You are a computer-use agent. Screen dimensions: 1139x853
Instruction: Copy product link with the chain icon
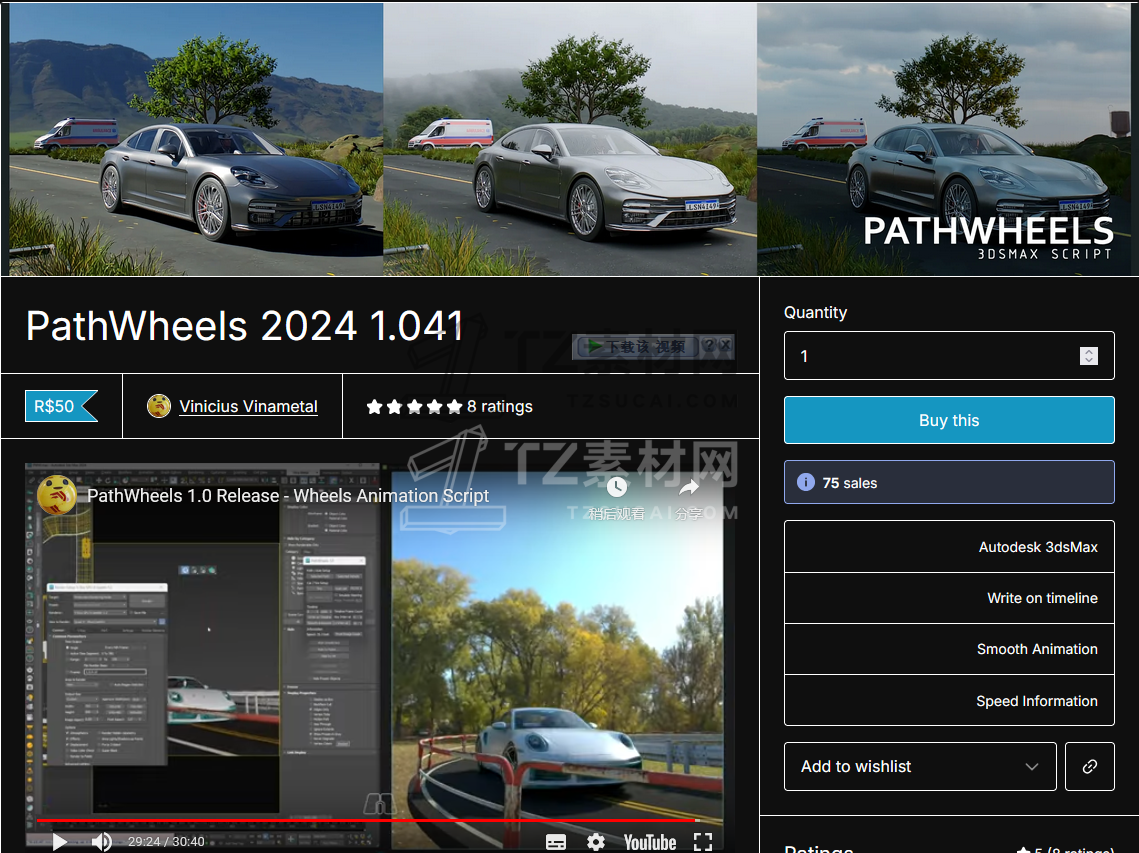[x=1089, y=766]
